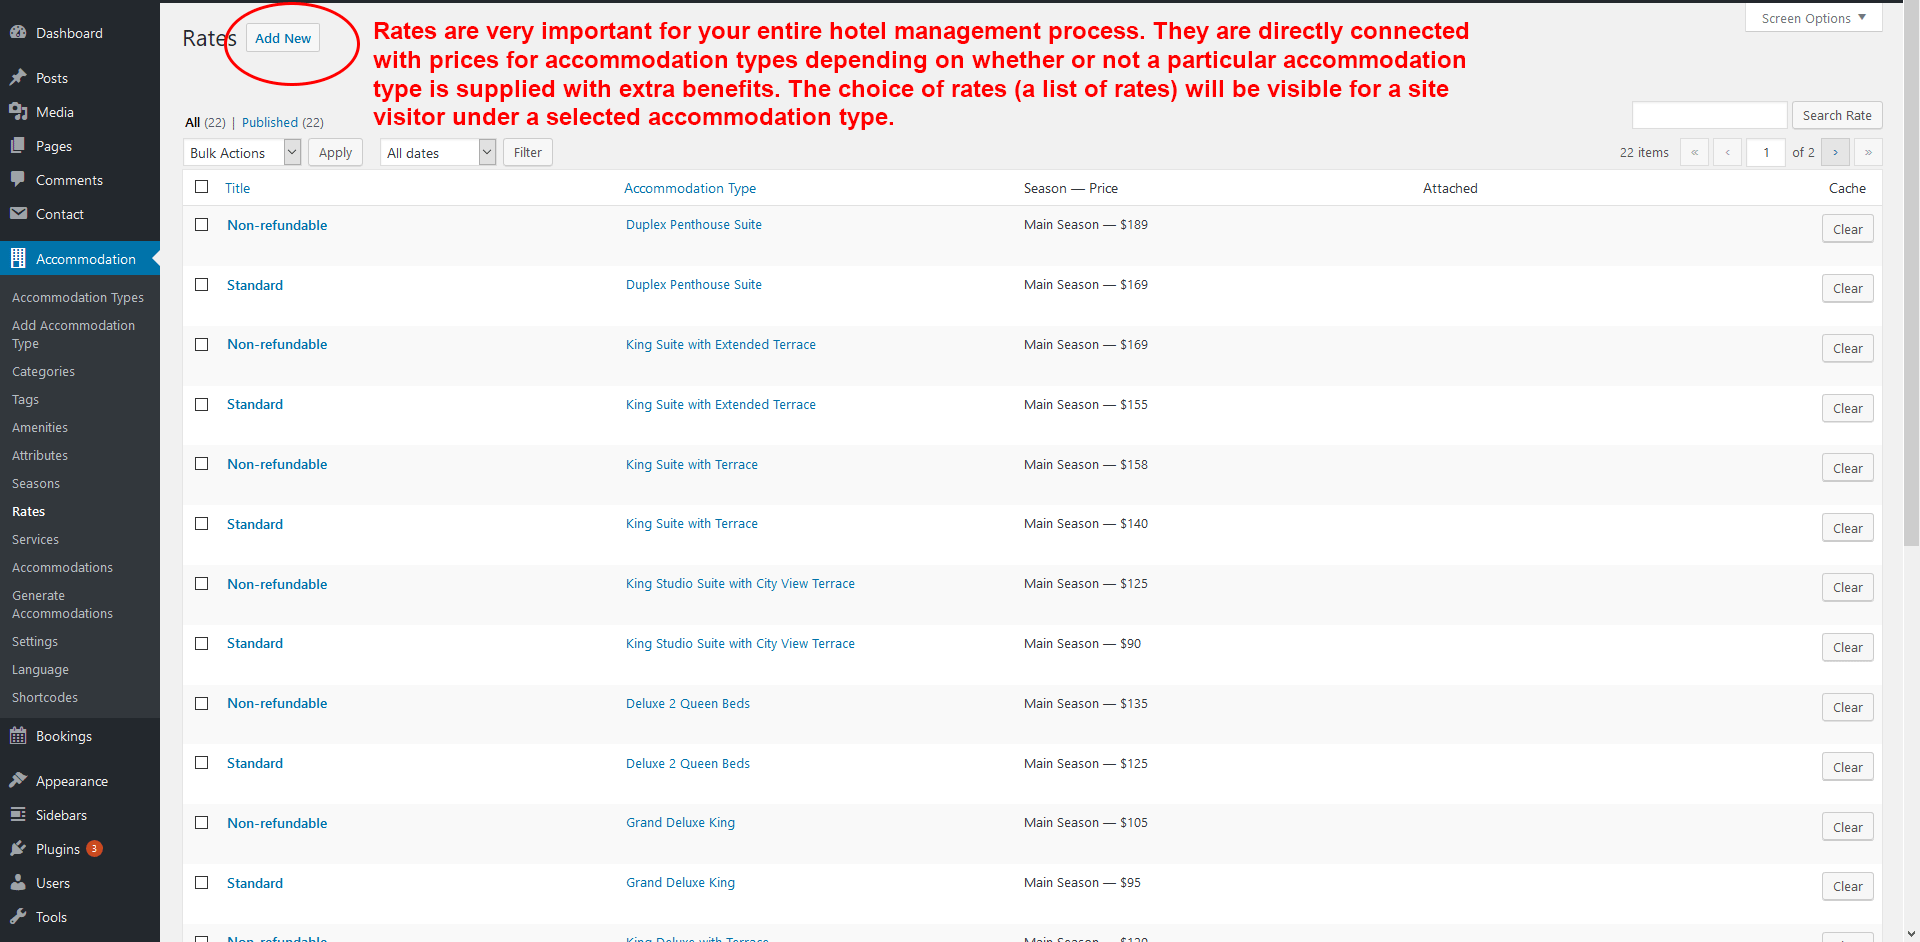This screenshot has width=1920, height=942.
Task: Click the Plugins plug icon
Action: pos(18,849)
